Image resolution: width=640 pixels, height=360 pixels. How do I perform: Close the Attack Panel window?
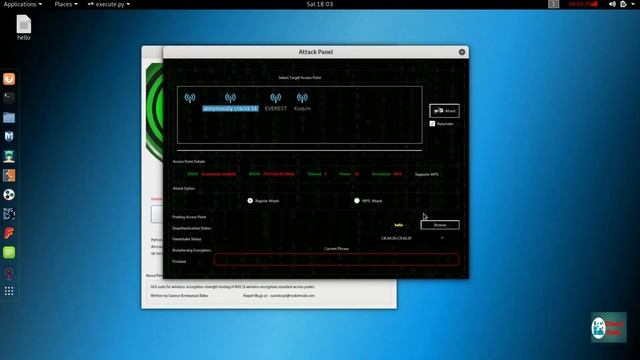[462, 52]
